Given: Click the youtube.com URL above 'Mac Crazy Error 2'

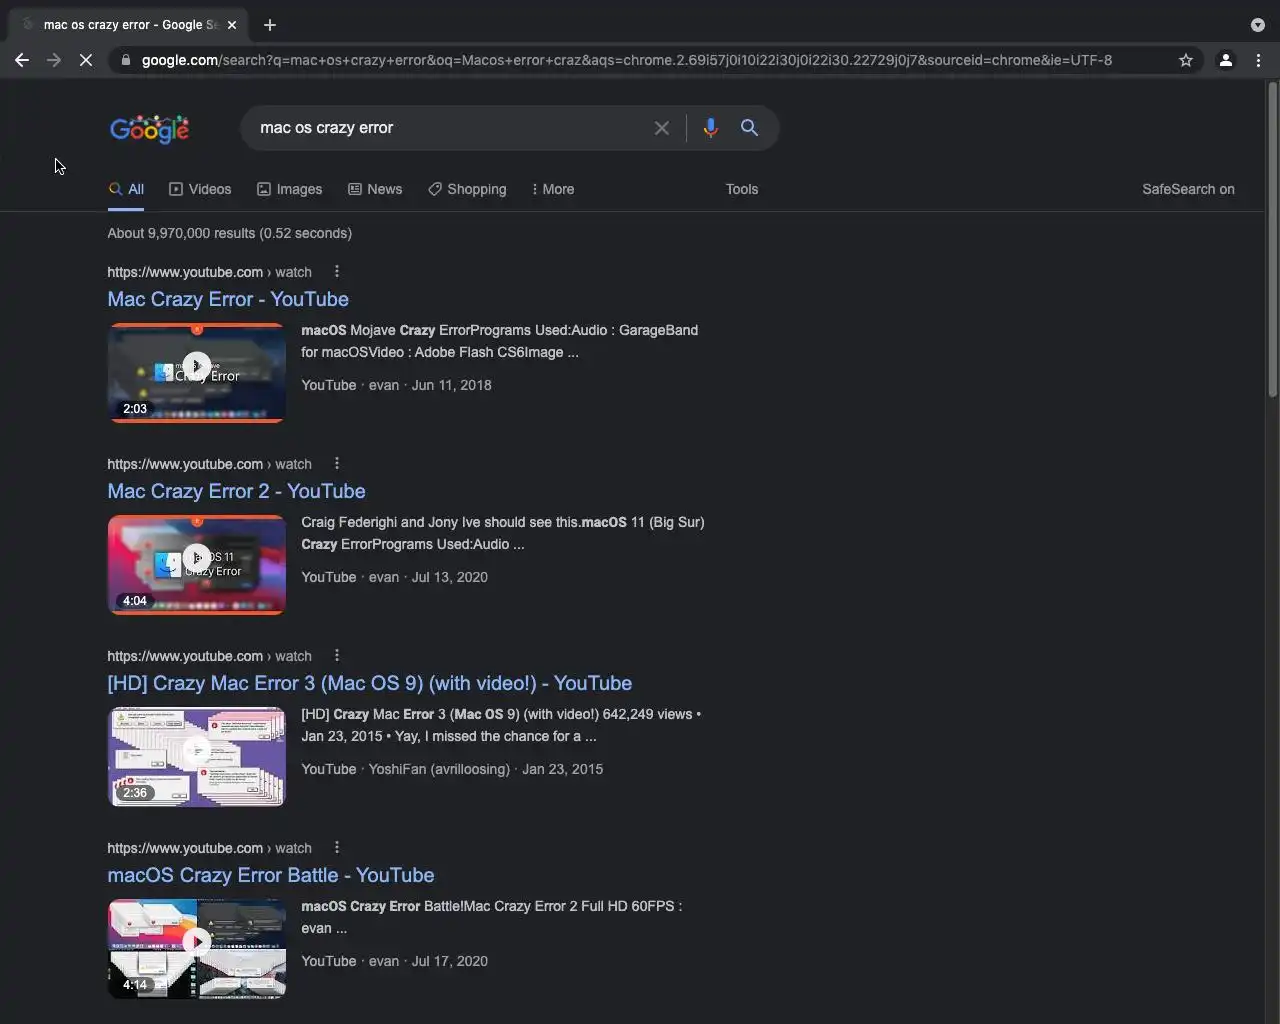Looking at the screenshot, I should click(x=209, y=464).
